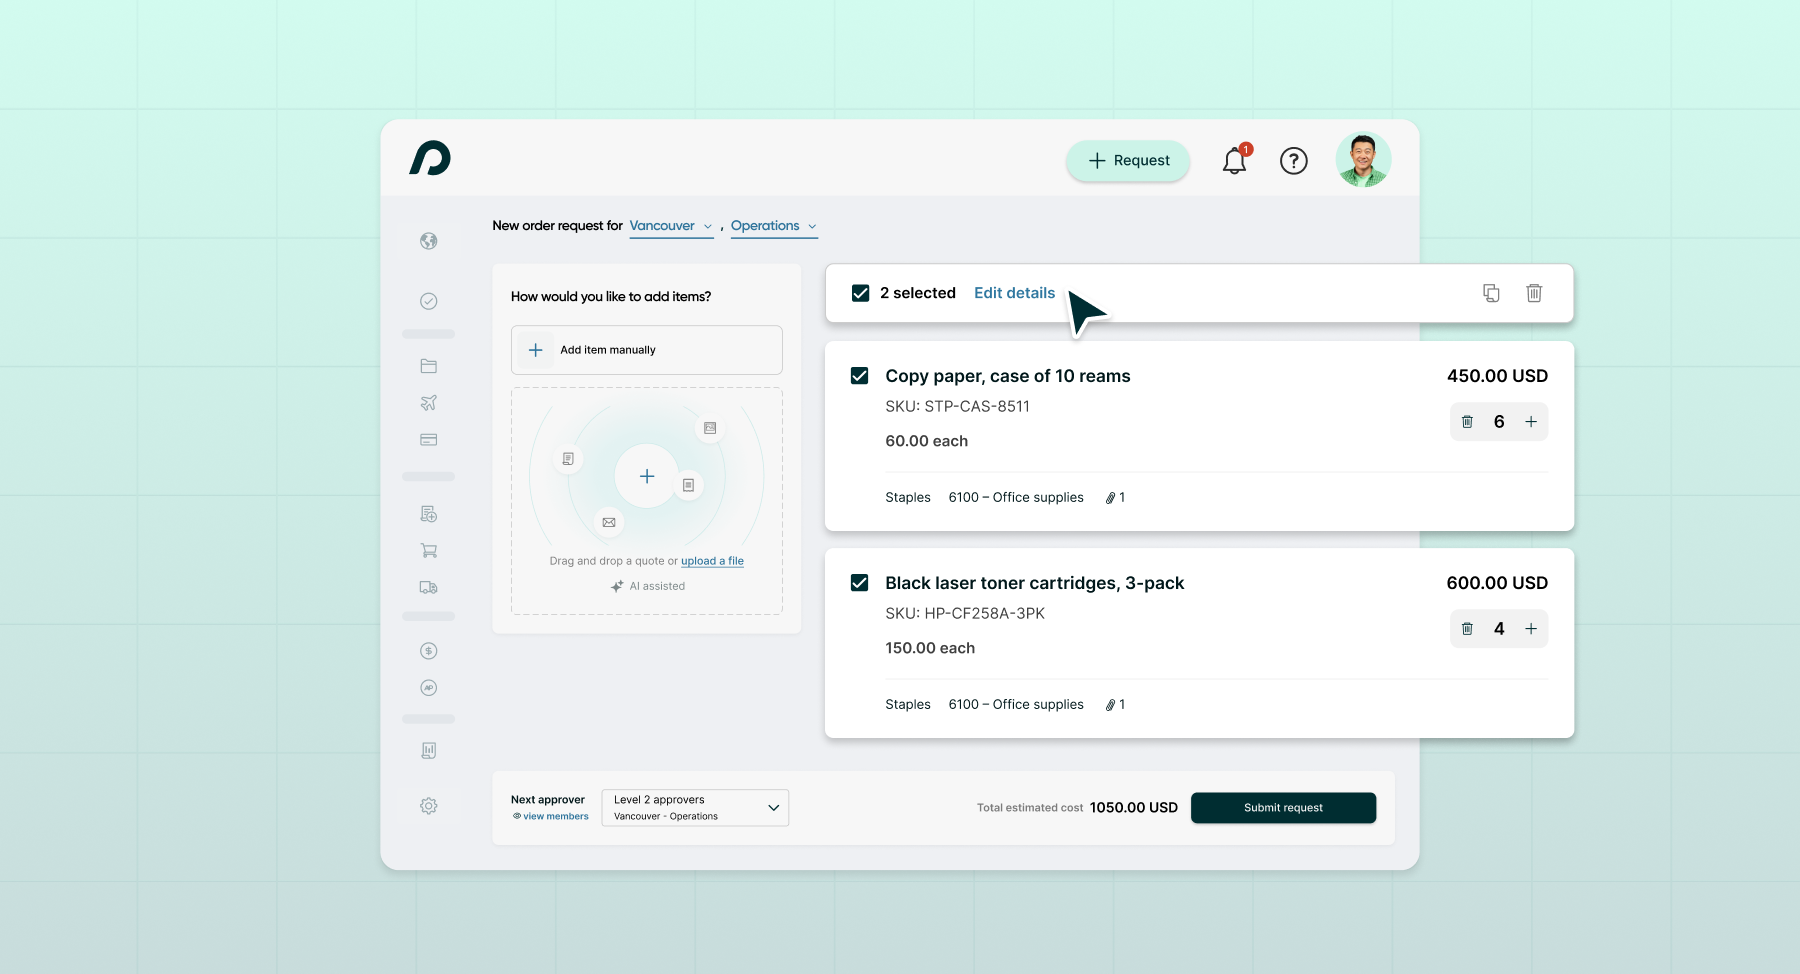Image resolution: width=1800 pixels, height=974 pixels.
Task: Open the credit card sidebar icon
Action: point(429,440)
